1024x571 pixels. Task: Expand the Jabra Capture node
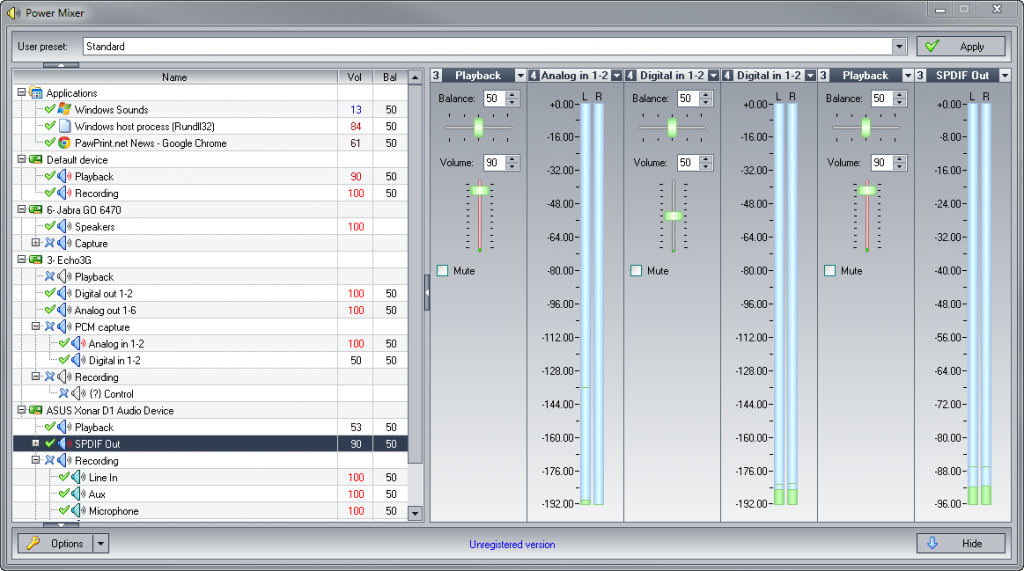36,243
